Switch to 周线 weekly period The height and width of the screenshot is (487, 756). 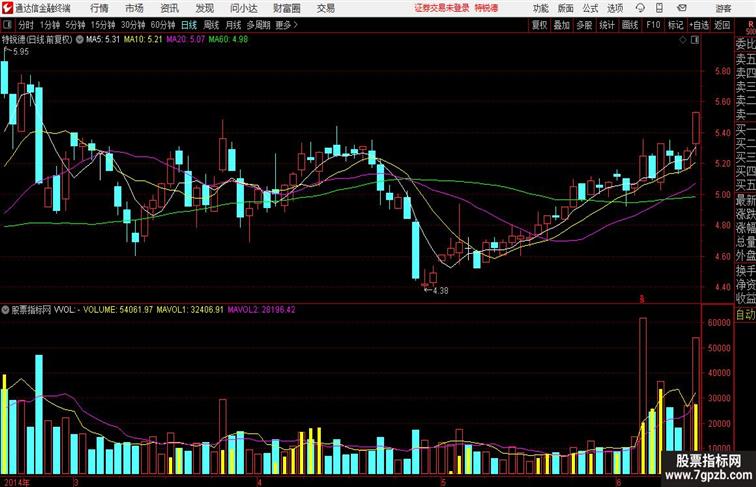[211, 25]
